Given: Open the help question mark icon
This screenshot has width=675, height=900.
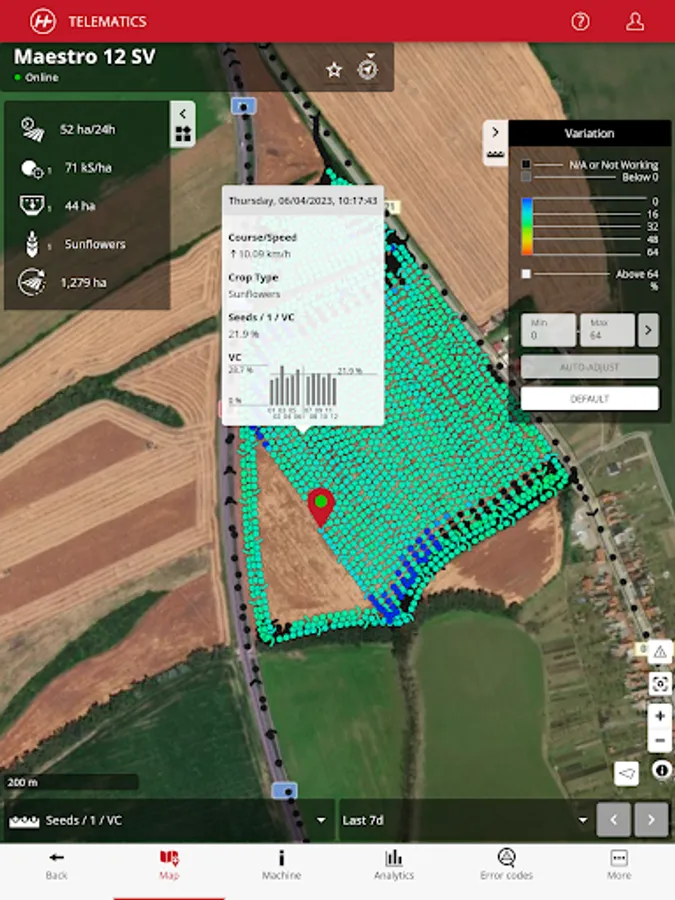Looking at the screenshot, I should click(580, 22).
